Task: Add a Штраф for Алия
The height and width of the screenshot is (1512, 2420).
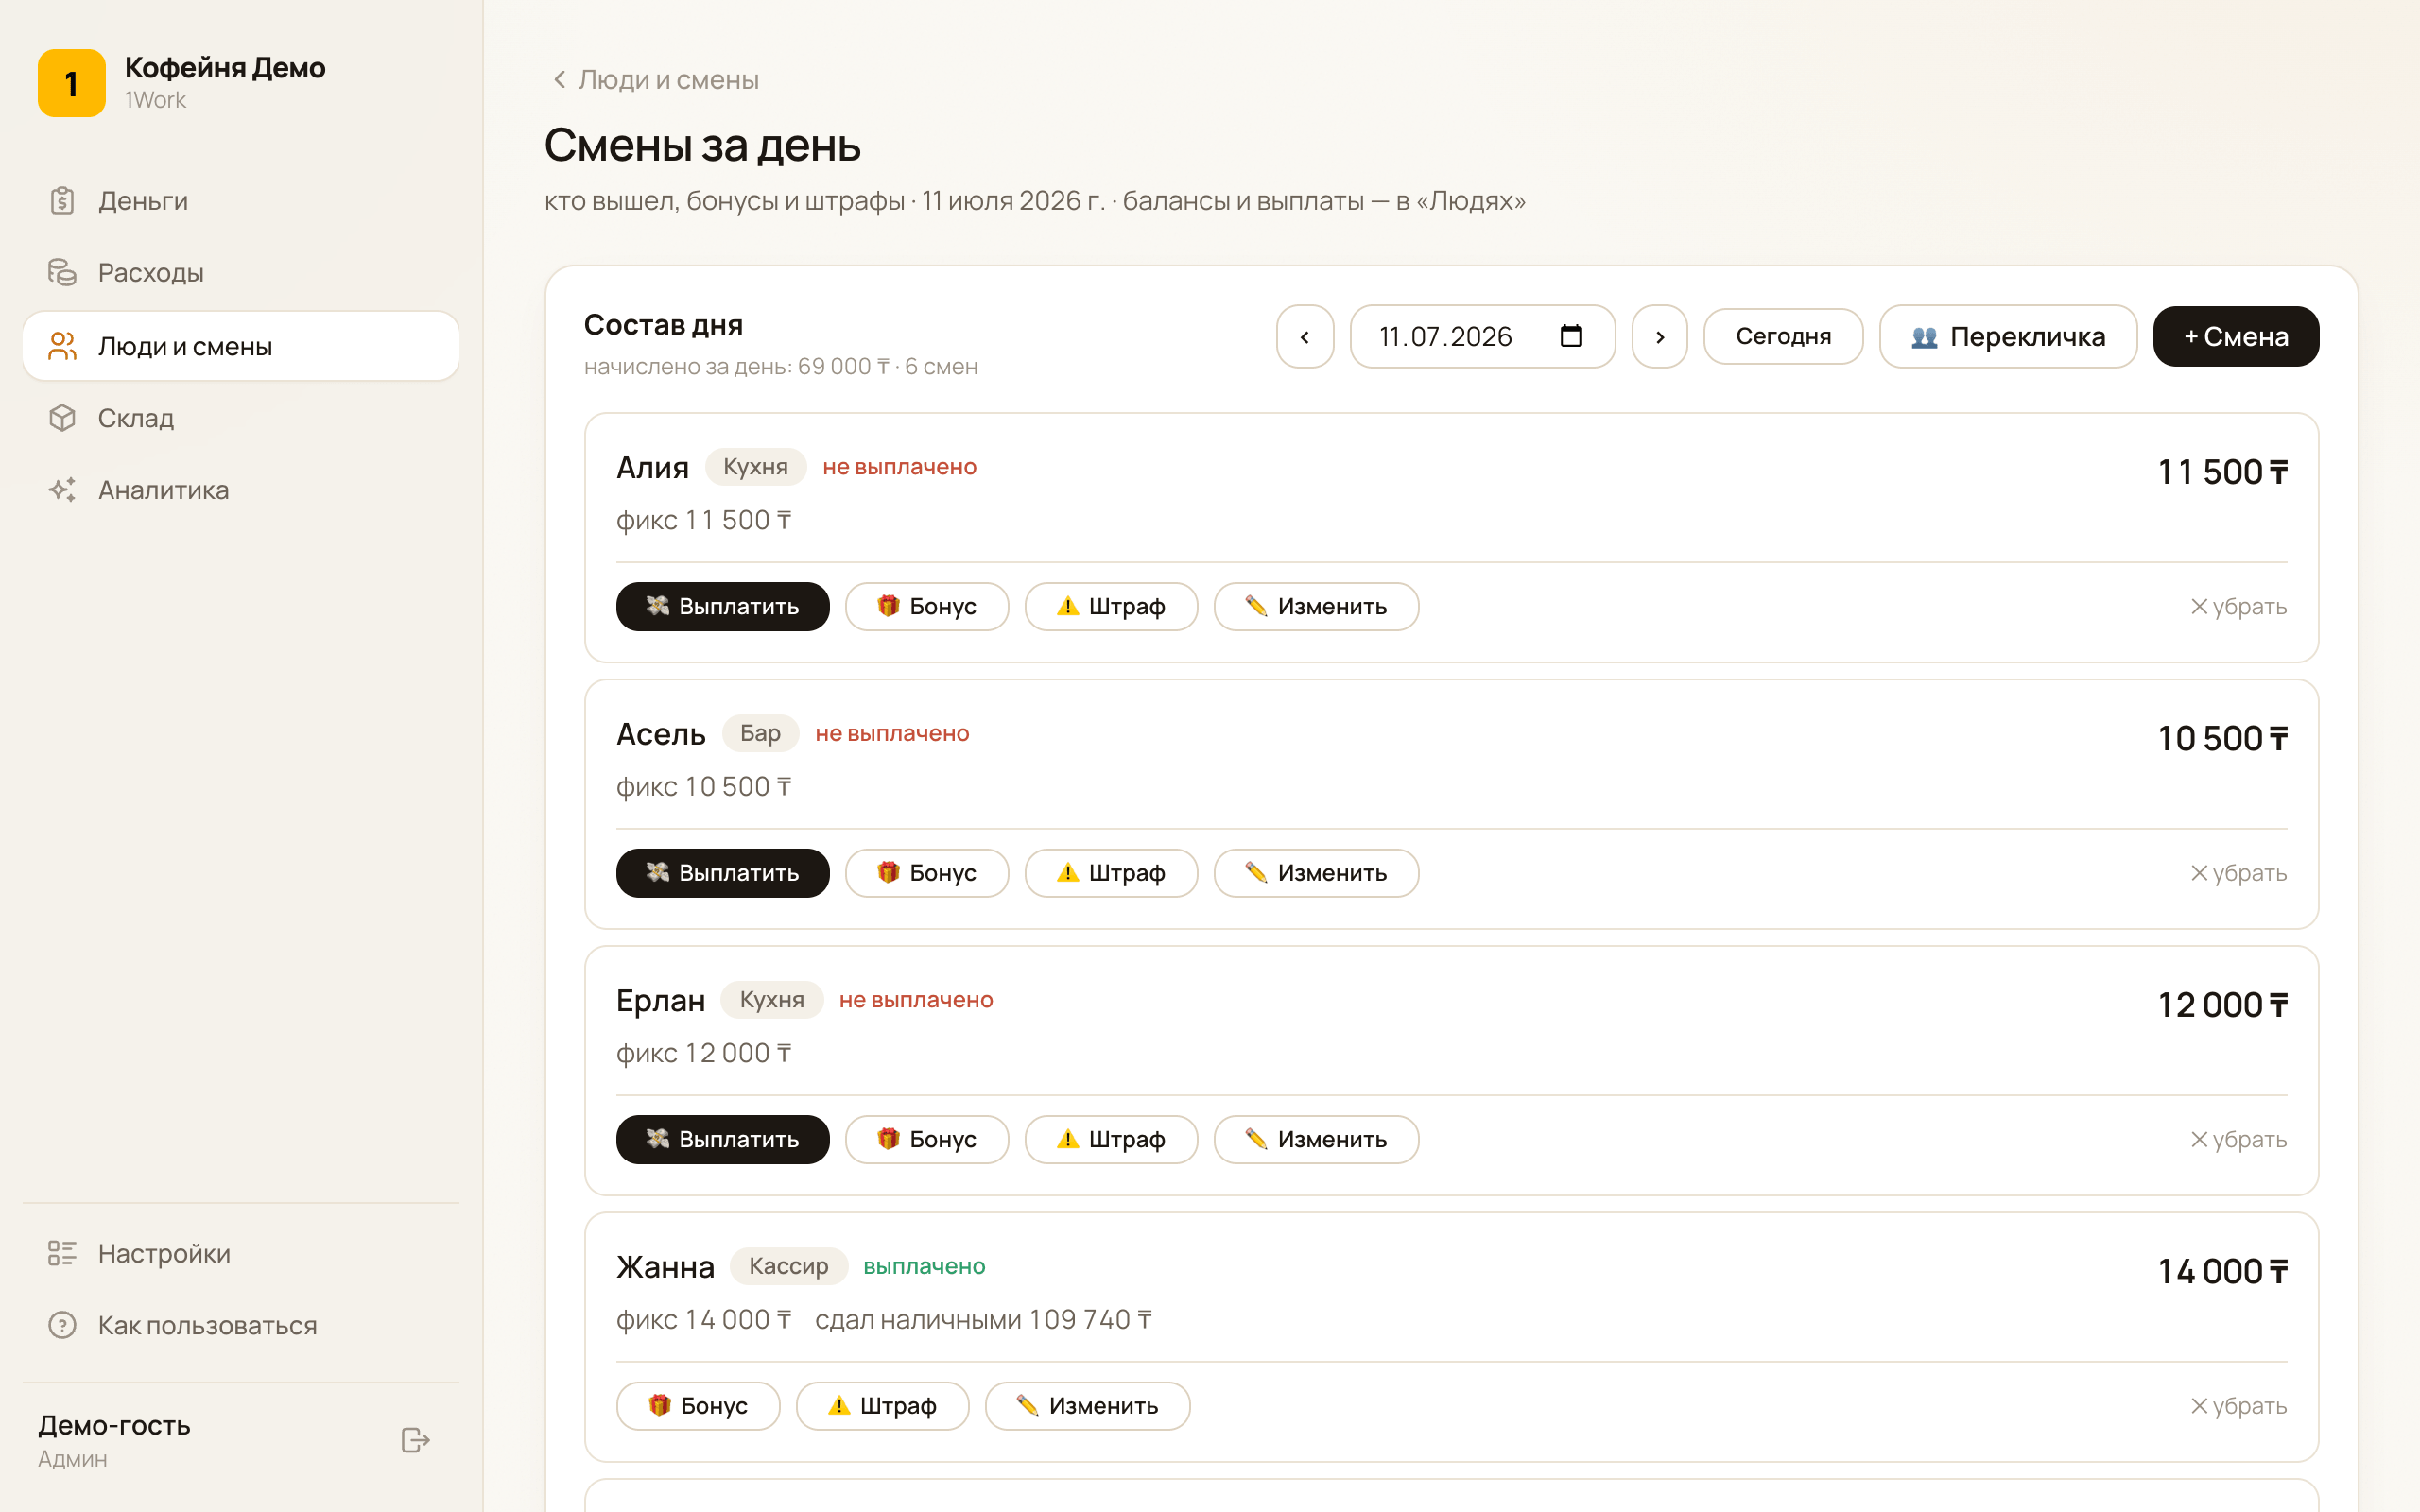Action: pyautogui.click(x=1111, y=607)
